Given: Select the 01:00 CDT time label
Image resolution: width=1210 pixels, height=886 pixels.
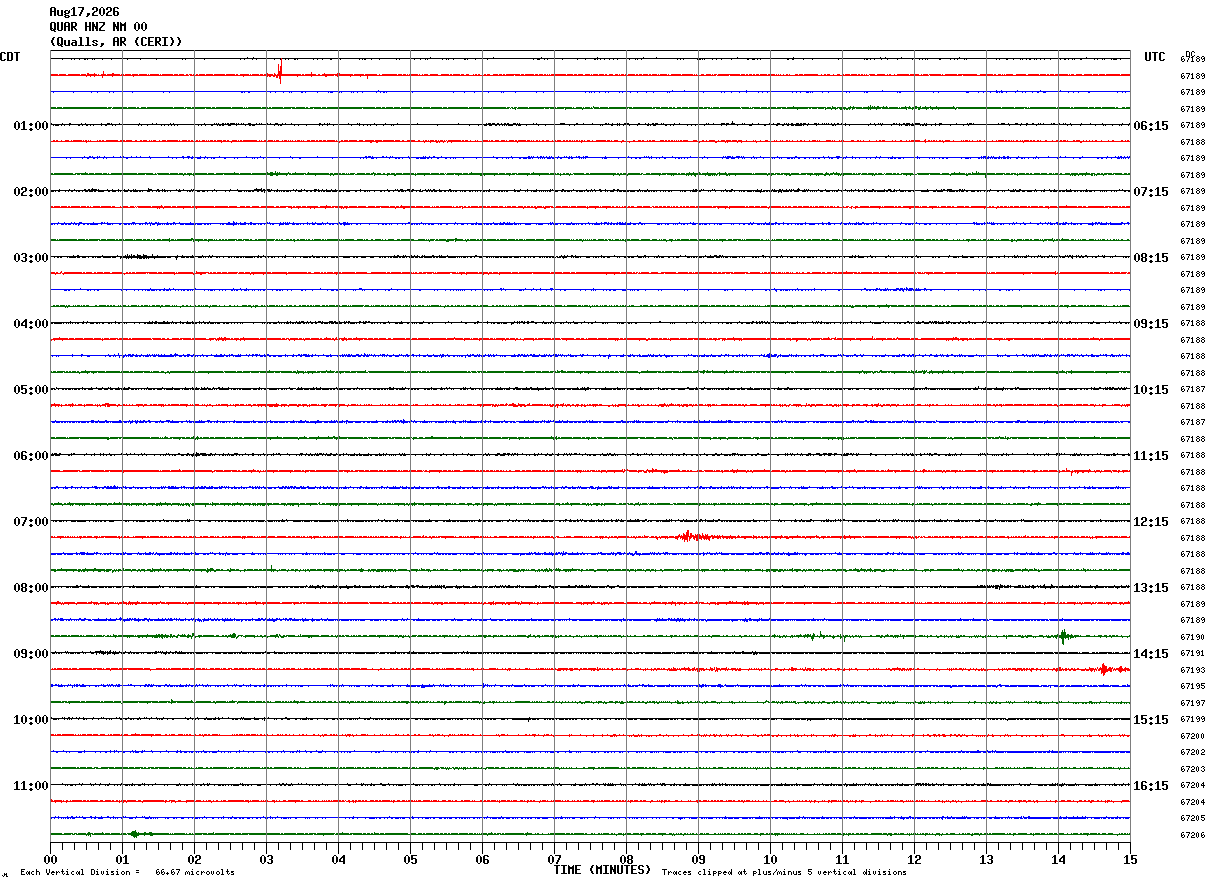Looking at the screenshot, I should [31, 126].
